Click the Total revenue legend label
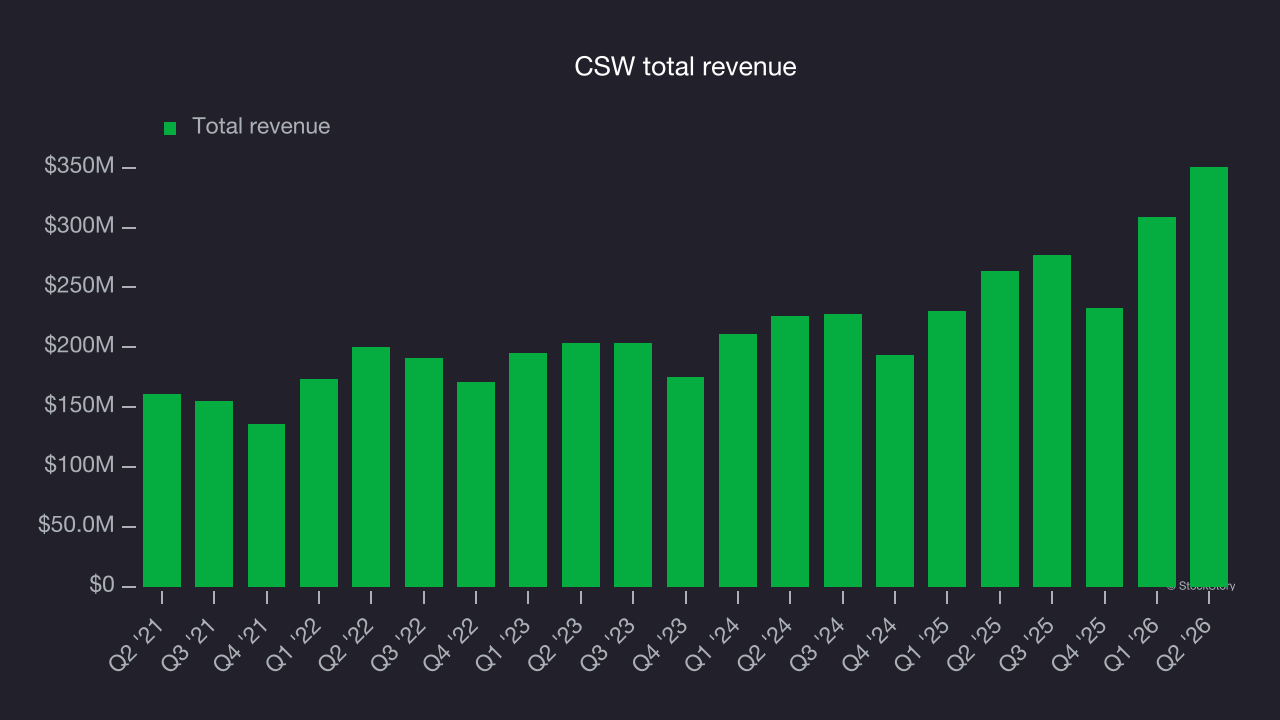The height and width of the screenshot is (720, 1280). point(261,127)
